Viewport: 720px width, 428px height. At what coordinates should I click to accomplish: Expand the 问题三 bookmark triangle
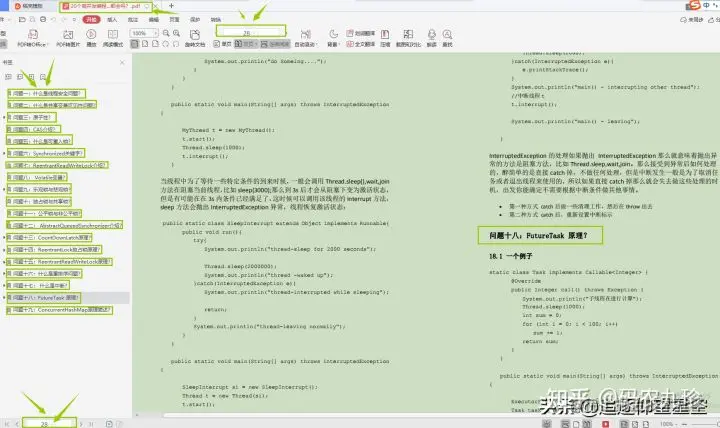click(x=4, y=118)
